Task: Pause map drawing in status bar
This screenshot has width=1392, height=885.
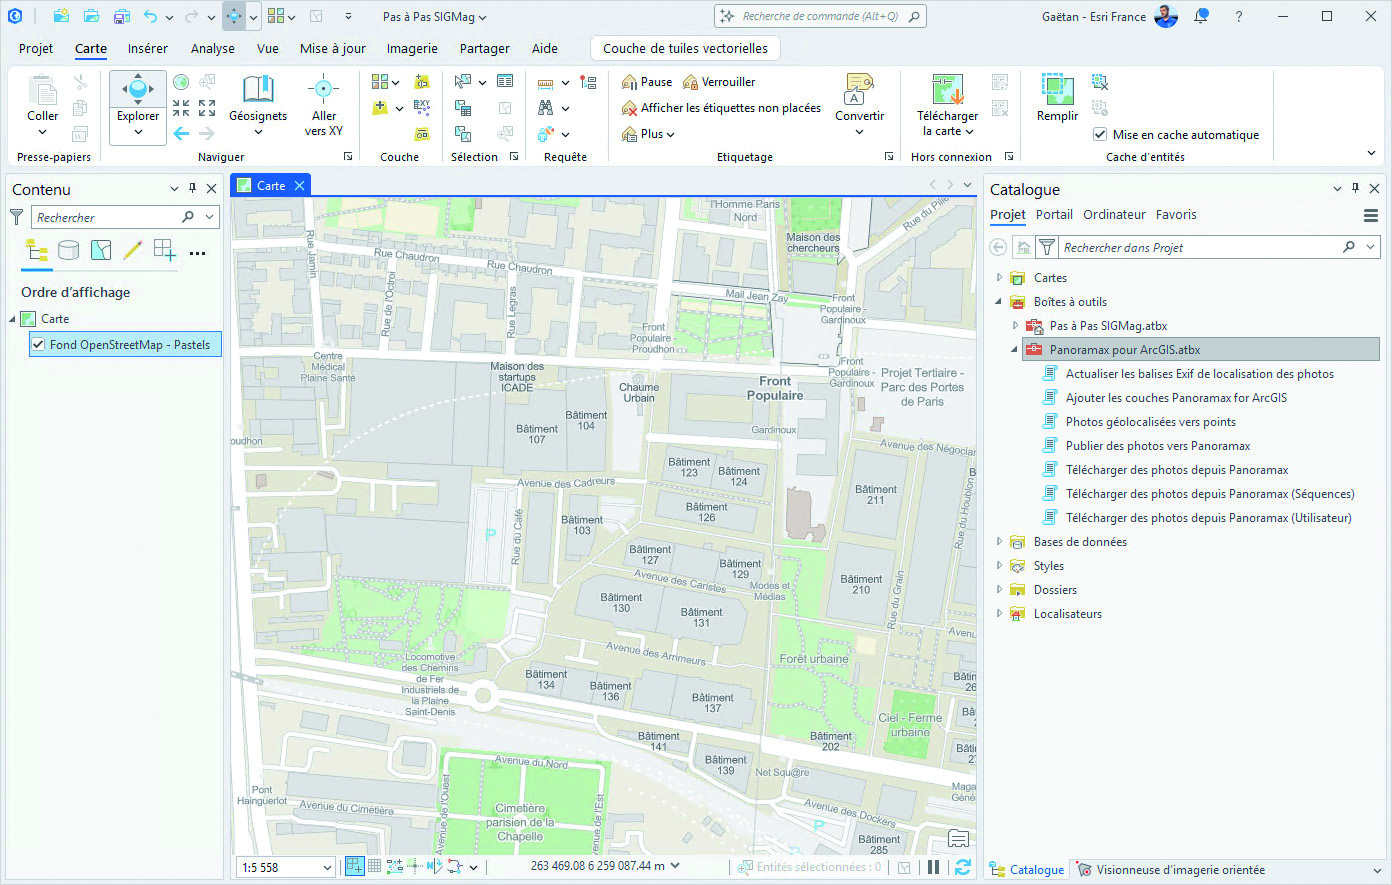Action: 933,867
